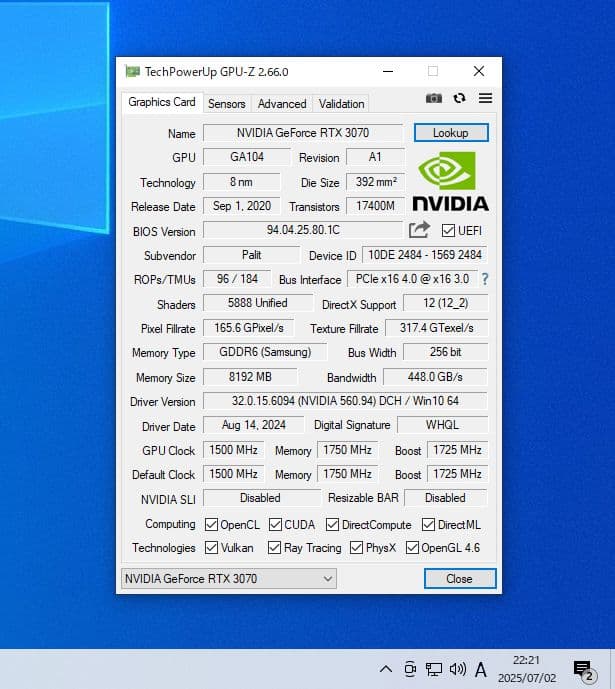Click the NVIDIA logo image
Image resolution: width=615 pixels, height=689 pixels.
click(451, 181)
